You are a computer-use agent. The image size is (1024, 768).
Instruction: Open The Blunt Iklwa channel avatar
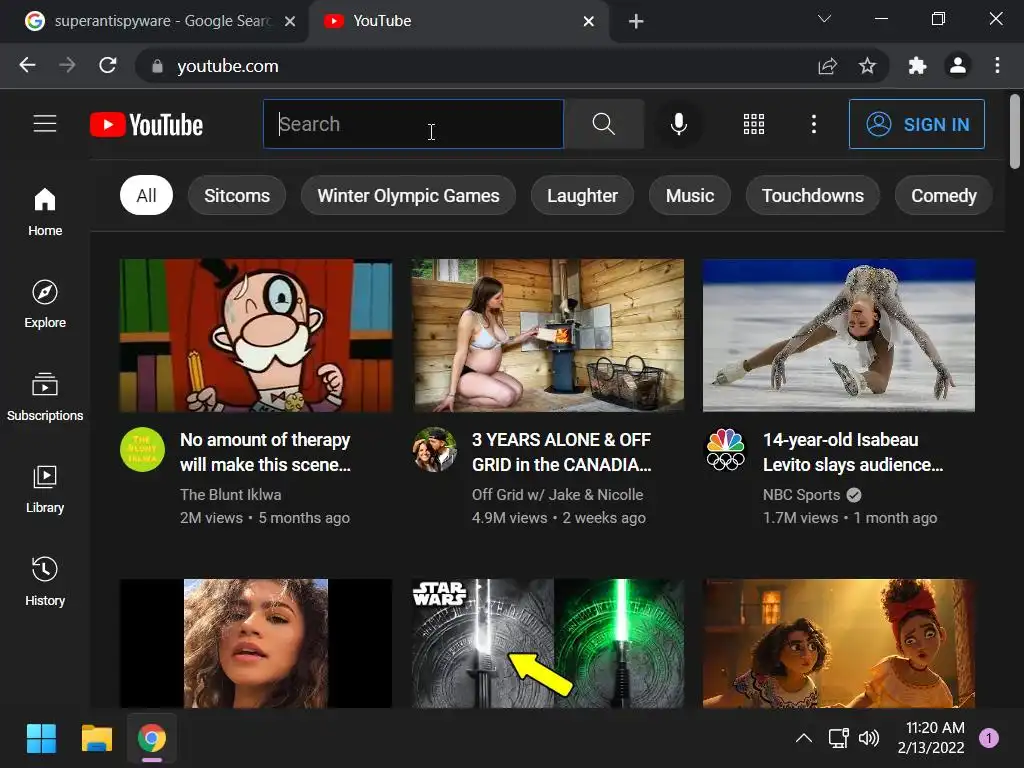point(142,449)
